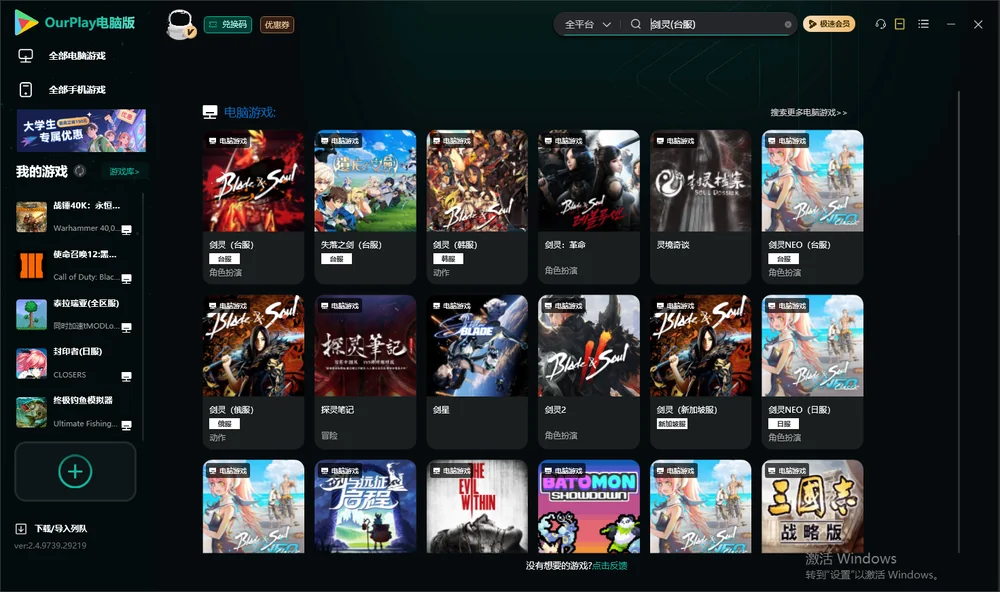Viewport: 1000px width, 592px height.
Task: Open the 优惠券 coupon button
Action: click(x=277, y=25)
